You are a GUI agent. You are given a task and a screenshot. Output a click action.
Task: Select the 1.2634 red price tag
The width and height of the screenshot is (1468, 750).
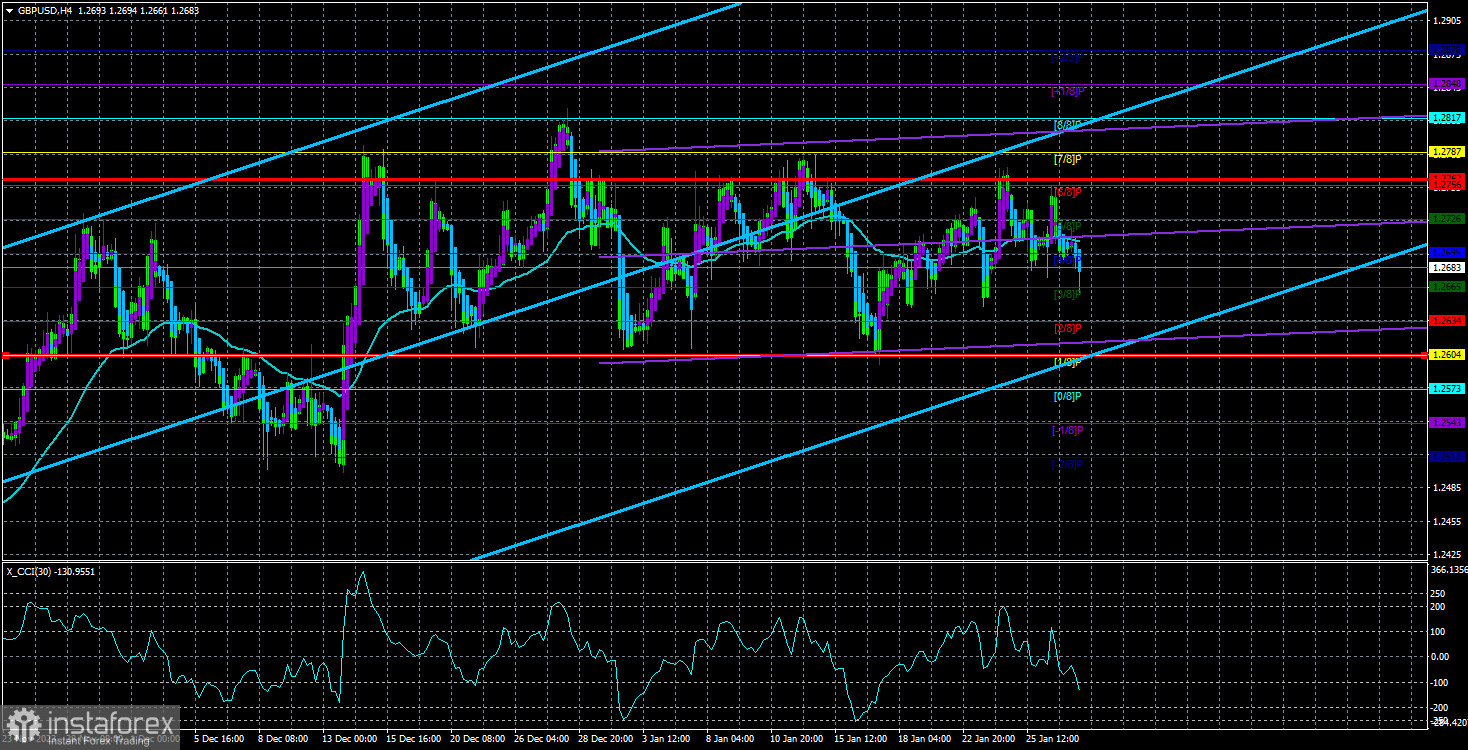point(1447,321)
